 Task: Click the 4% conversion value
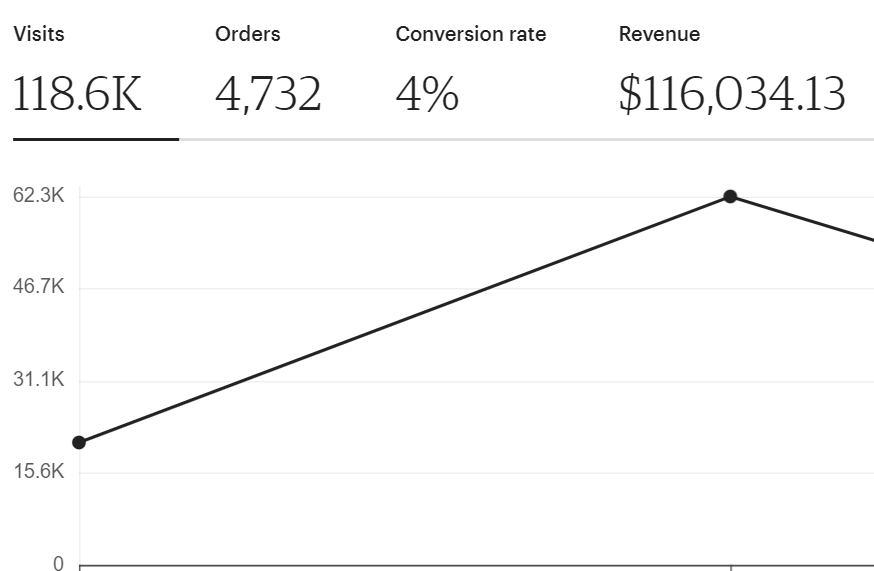click(x=427, y=94)
